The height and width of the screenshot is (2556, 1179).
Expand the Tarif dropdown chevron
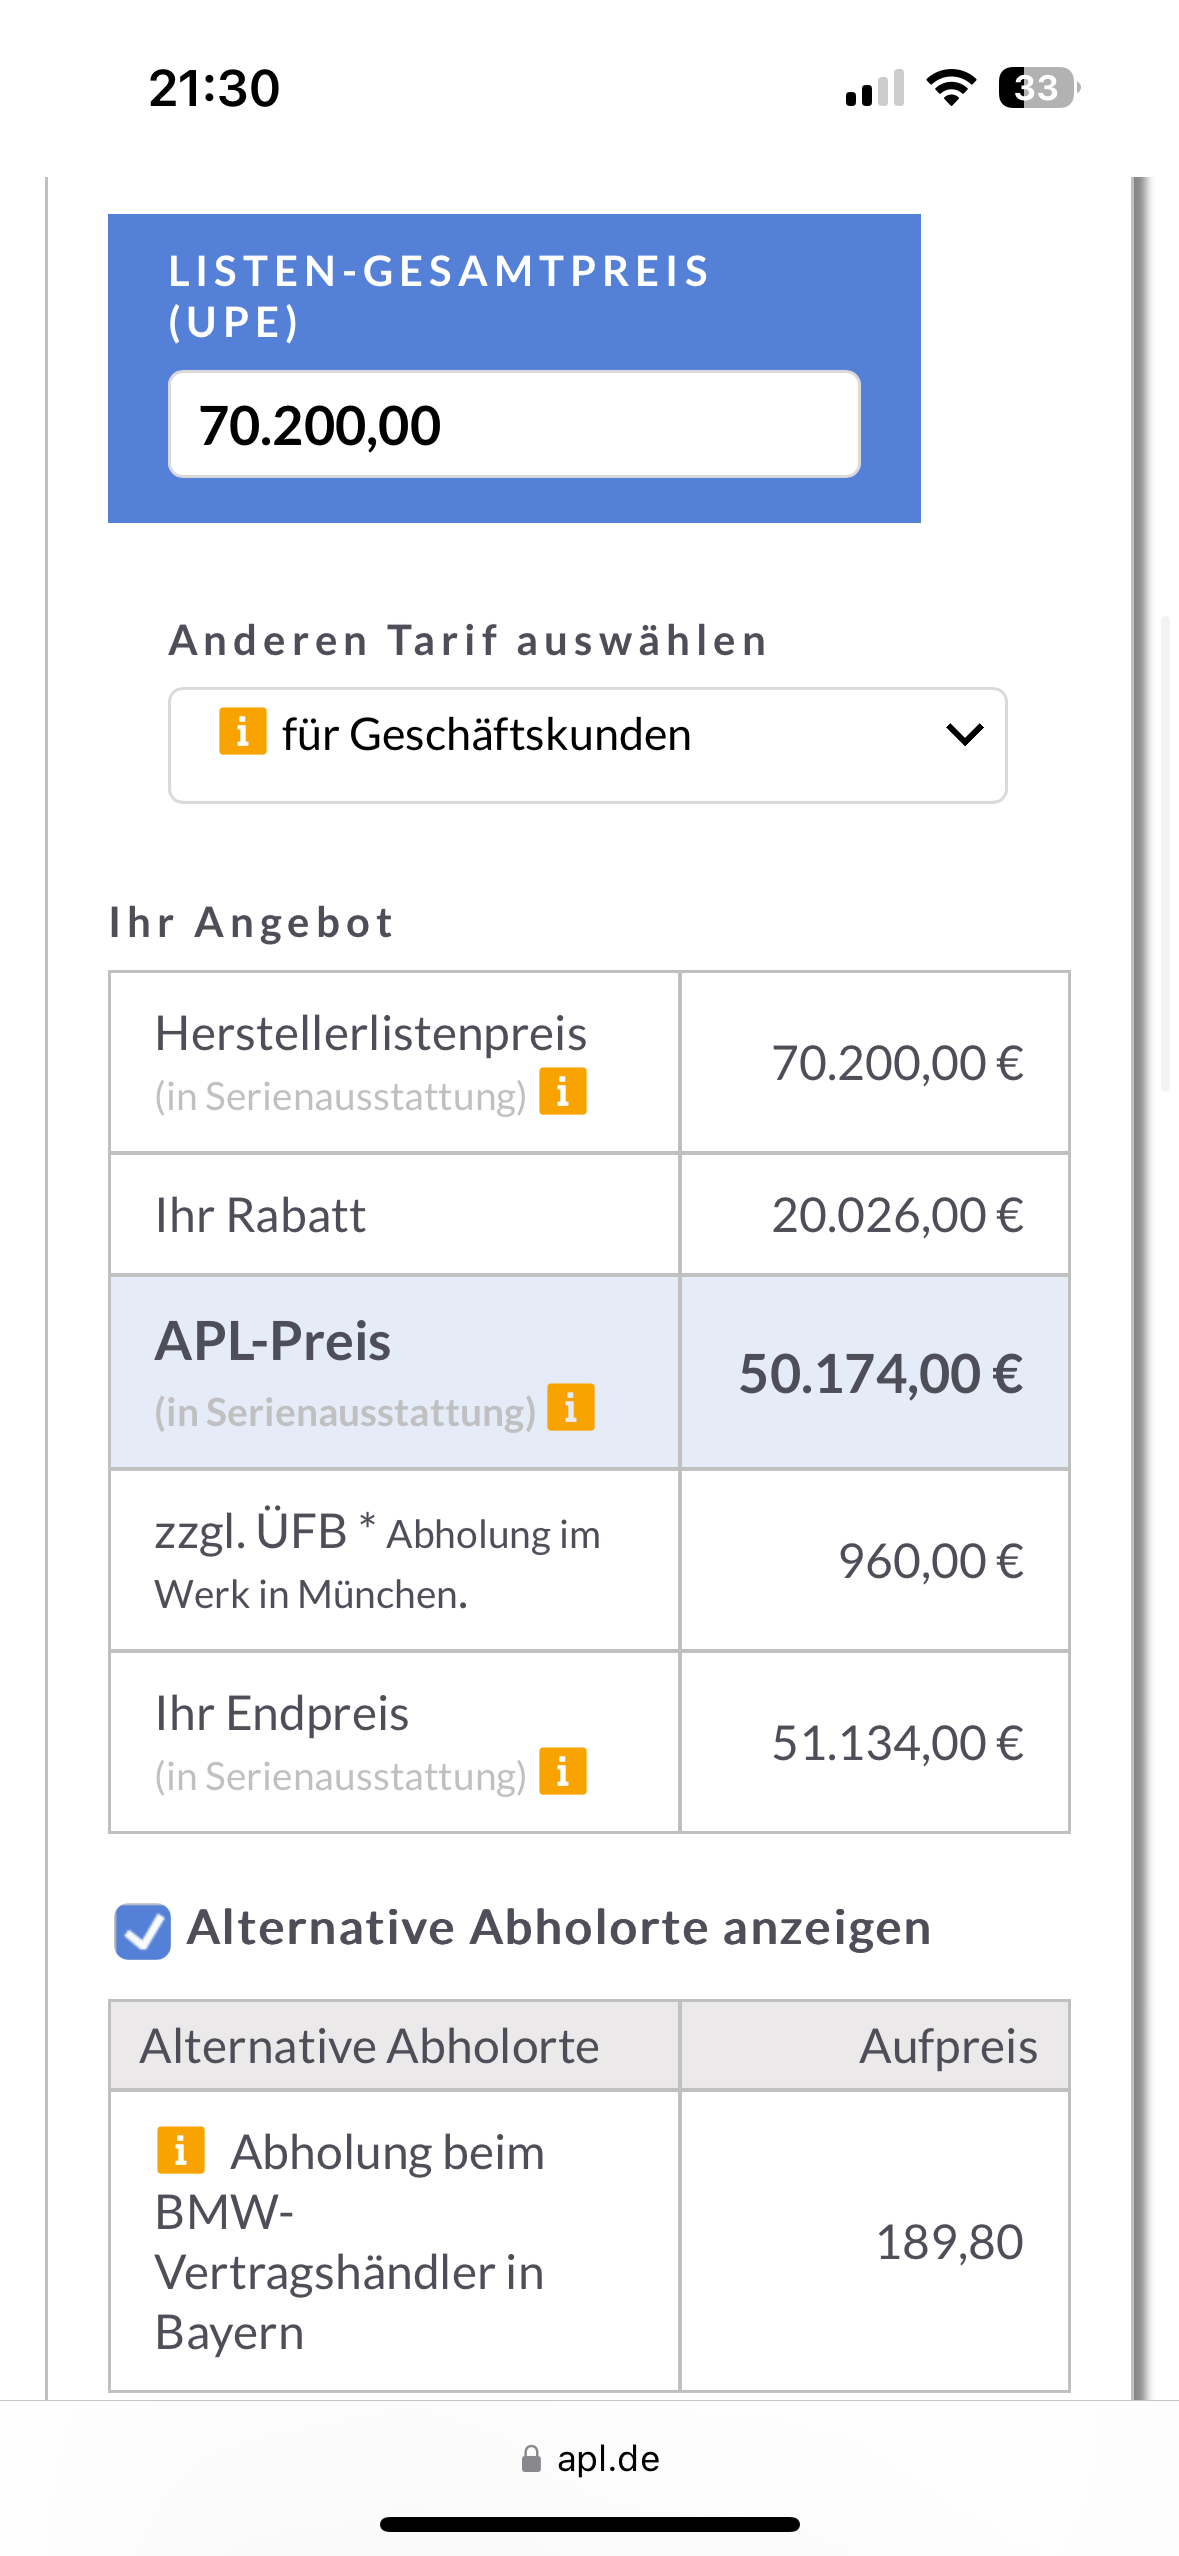point(965,735)
